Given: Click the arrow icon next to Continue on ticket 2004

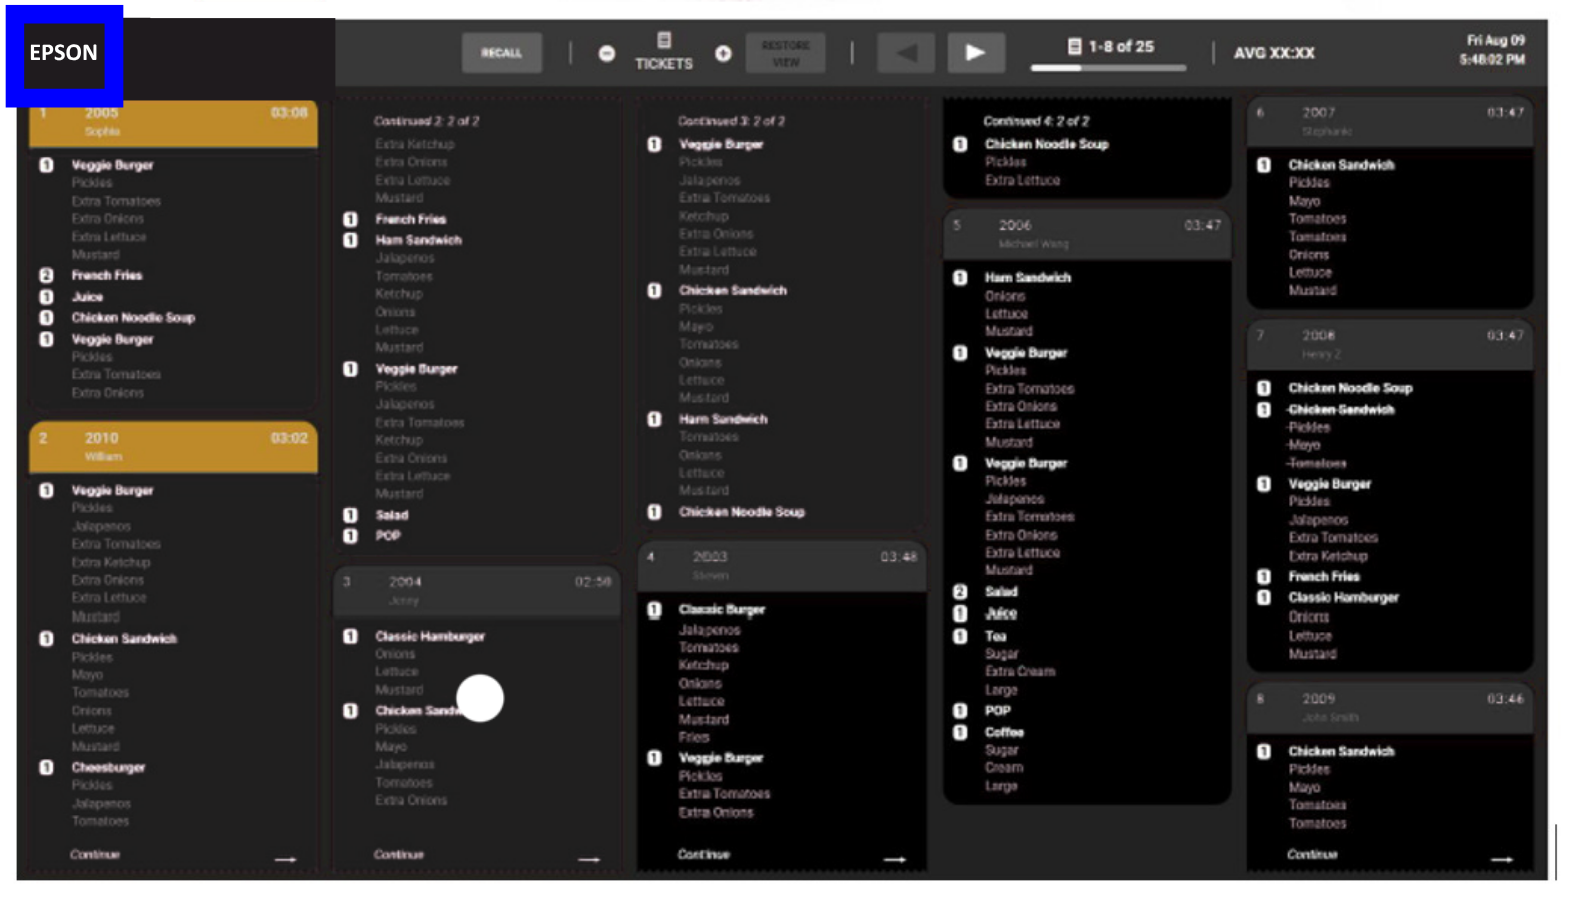Looking at the screenshot, I should click(x=589, y=858).
